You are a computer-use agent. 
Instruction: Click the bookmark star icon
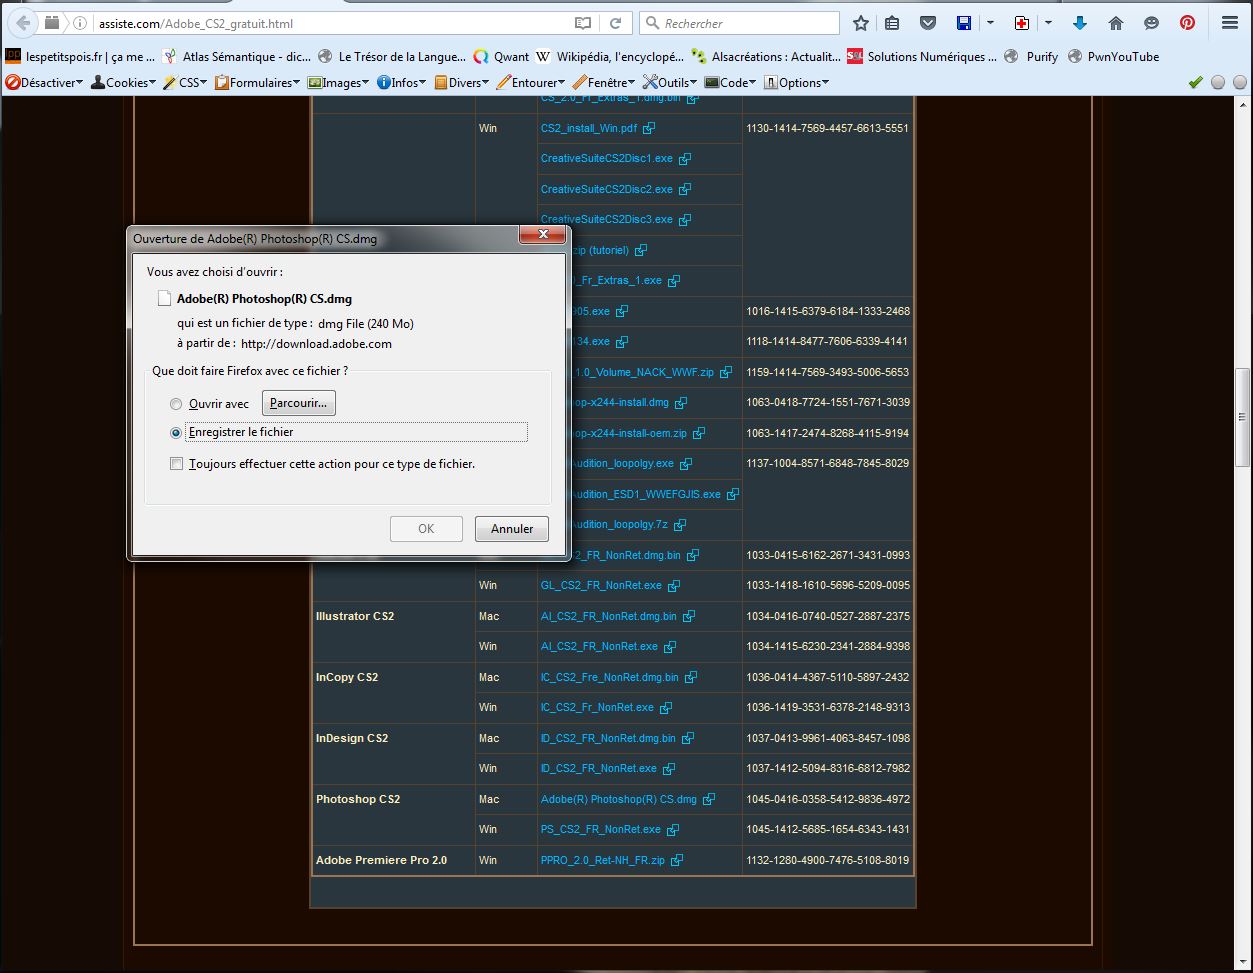point(861,23)
